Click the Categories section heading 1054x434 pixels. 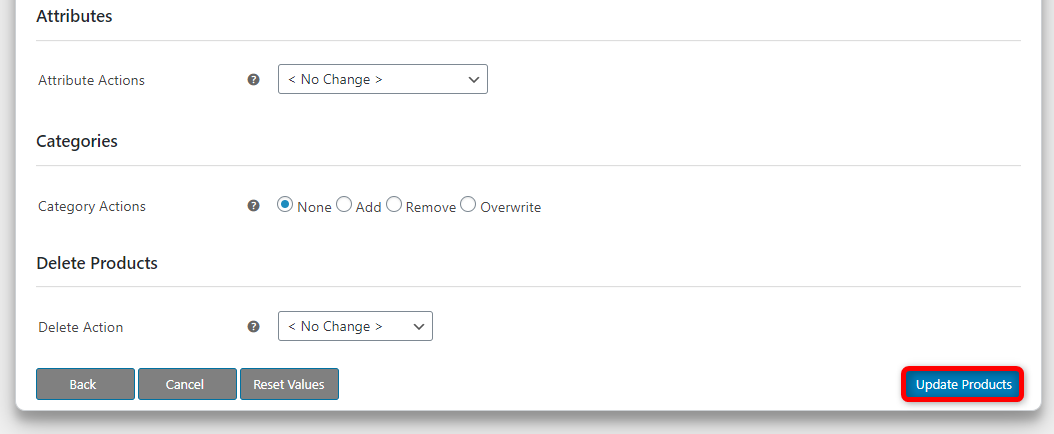pos(77,141)
